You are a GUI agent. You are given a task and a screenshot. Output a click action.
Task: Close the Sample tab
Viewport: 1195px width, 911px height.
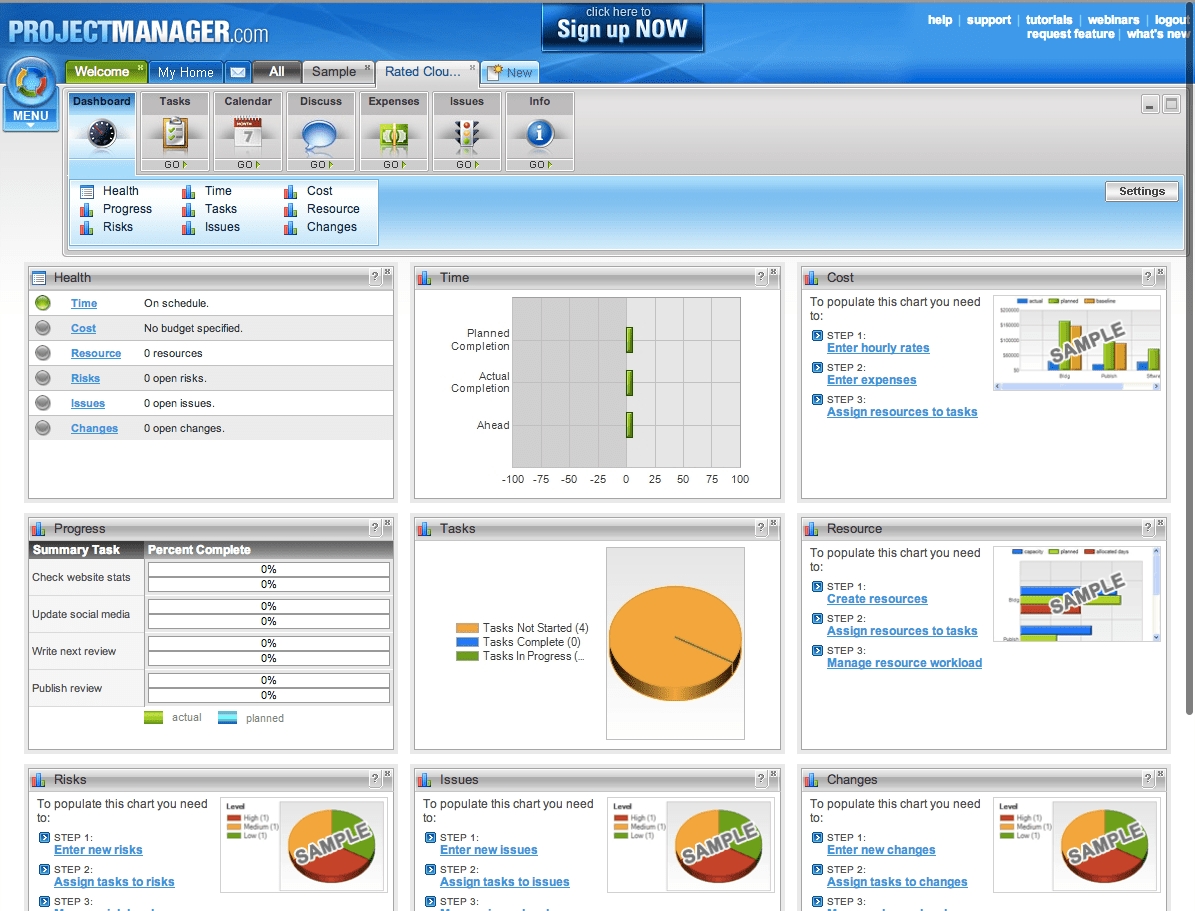[367, 67]
